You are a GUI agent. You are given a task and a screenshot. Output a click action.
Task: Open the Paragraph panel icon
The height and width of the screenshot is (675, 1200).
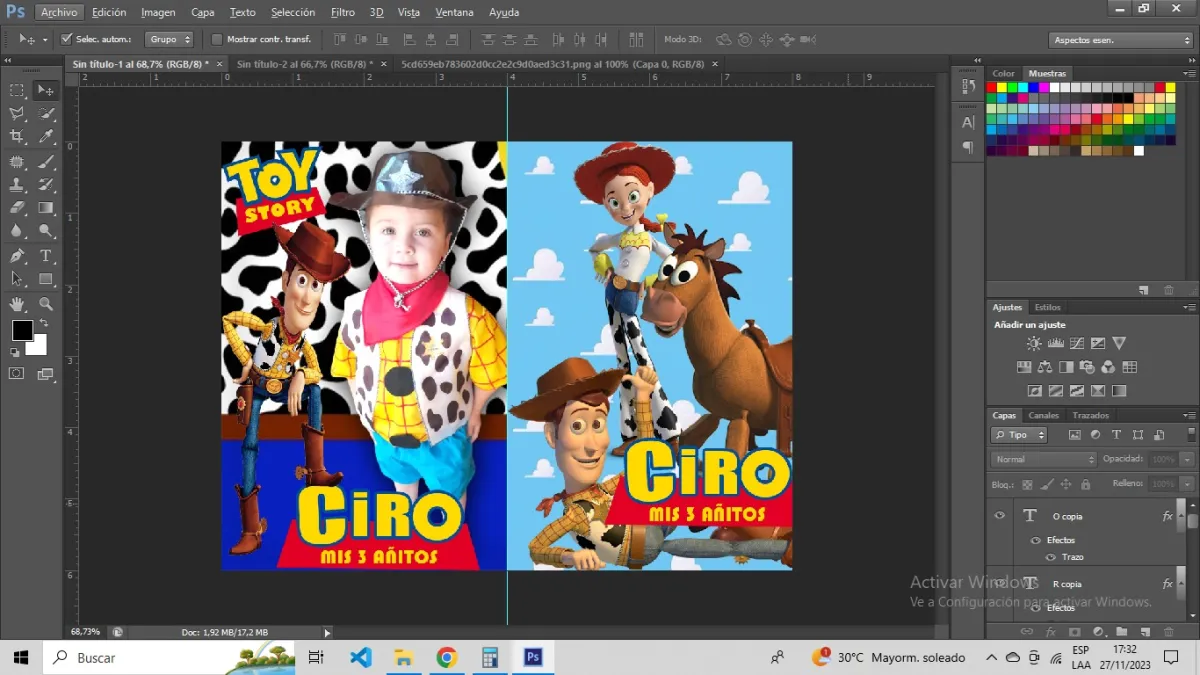[x=968, y=147]
